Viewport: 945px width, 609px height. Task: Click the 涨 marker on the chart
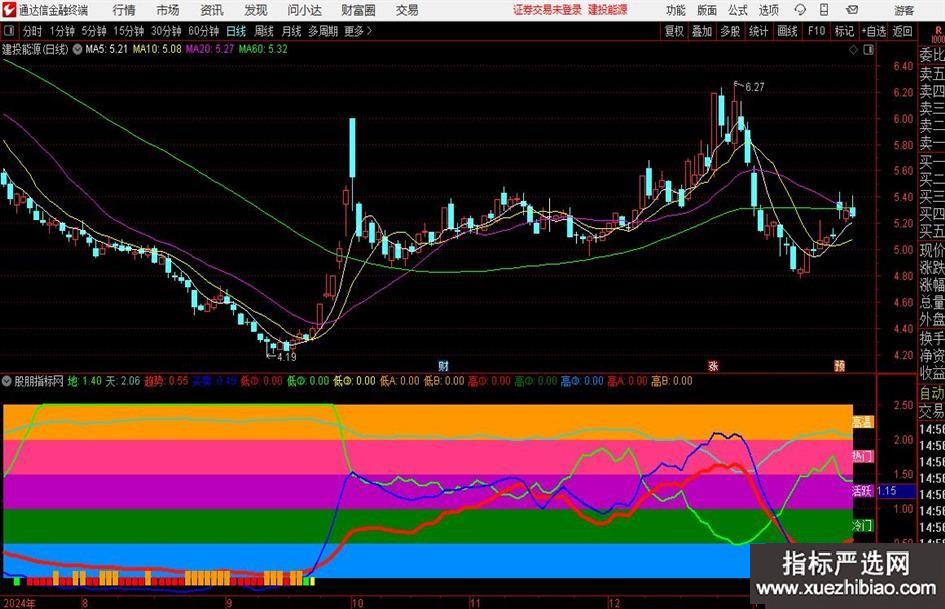[713, 365]
